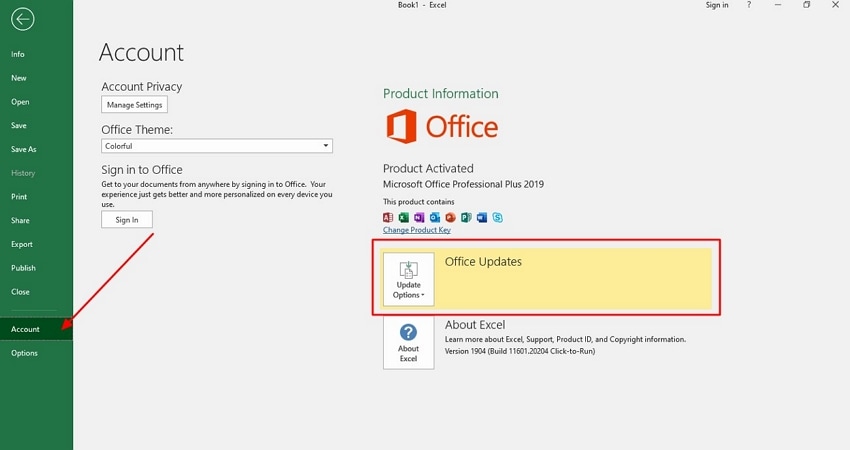Open the Share page

click(x=20, y=221)
